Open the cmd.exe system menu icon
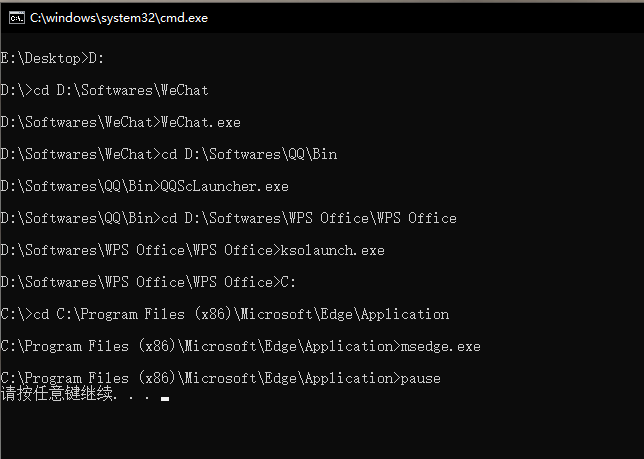The width and height of the screenshot is (644, 459). pos(16,18)
